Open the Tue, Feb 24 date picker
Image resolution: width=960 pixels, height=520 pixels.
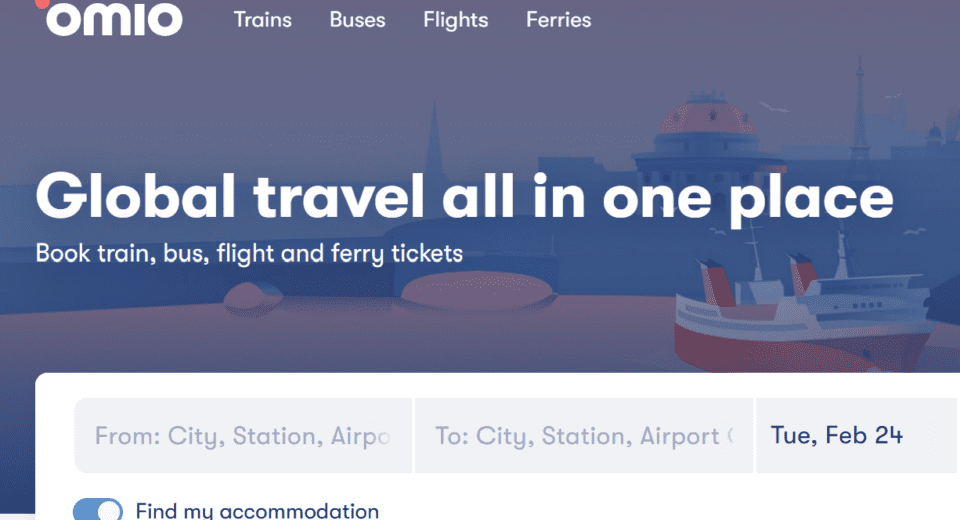[x=836, y=435]
